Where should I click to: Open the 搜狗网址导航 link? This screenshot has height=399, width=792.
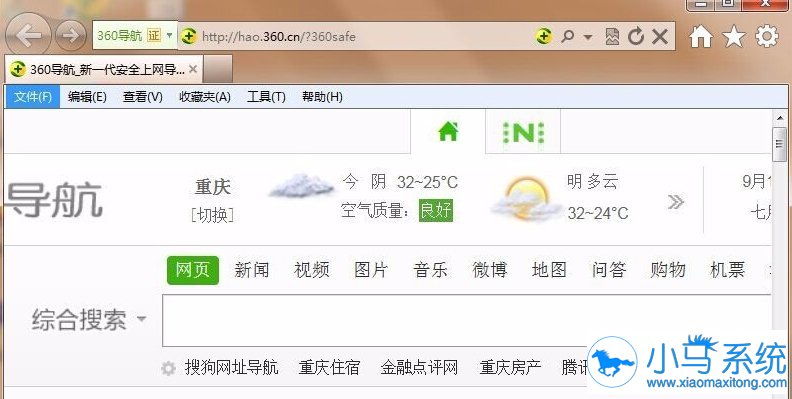click(x=231, y=367)
